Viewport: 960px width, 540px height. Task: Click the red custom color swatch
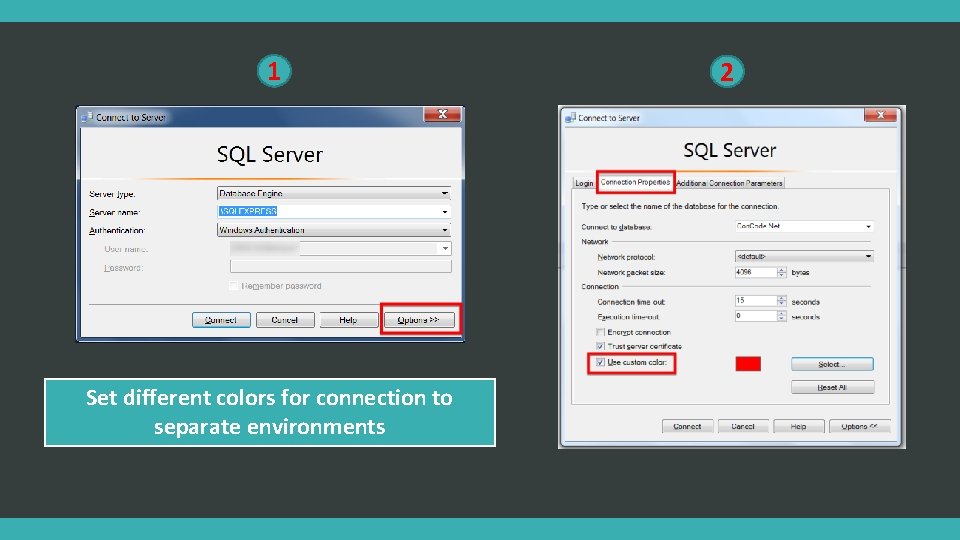click(748, 364)
